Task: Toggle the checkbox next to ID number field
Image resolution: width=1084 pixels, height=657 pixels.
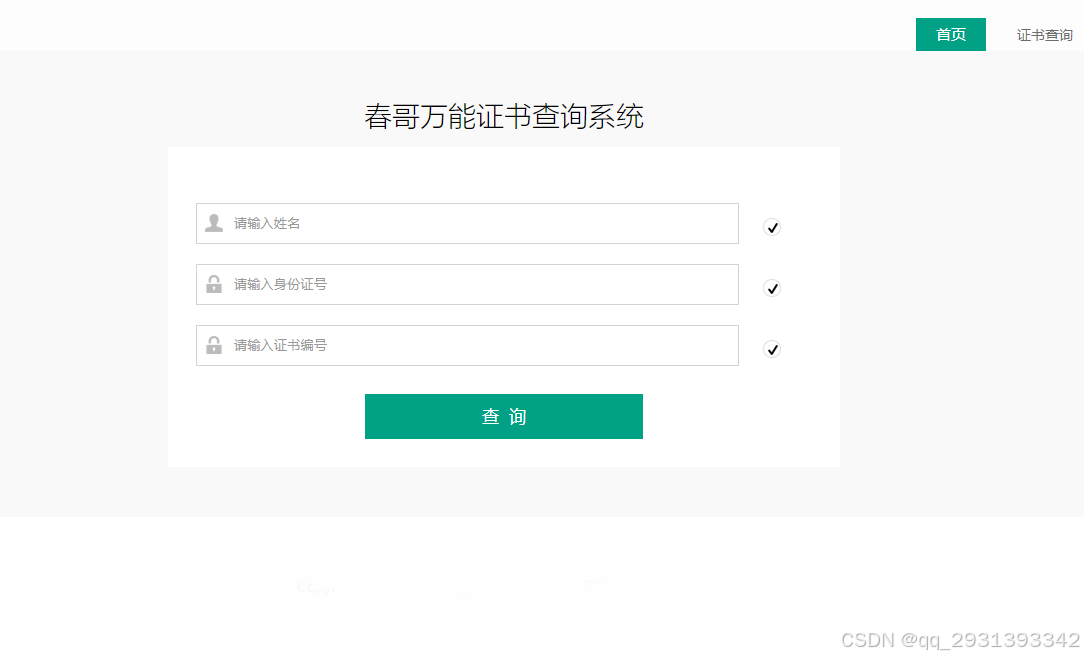Action: (772, 289)
